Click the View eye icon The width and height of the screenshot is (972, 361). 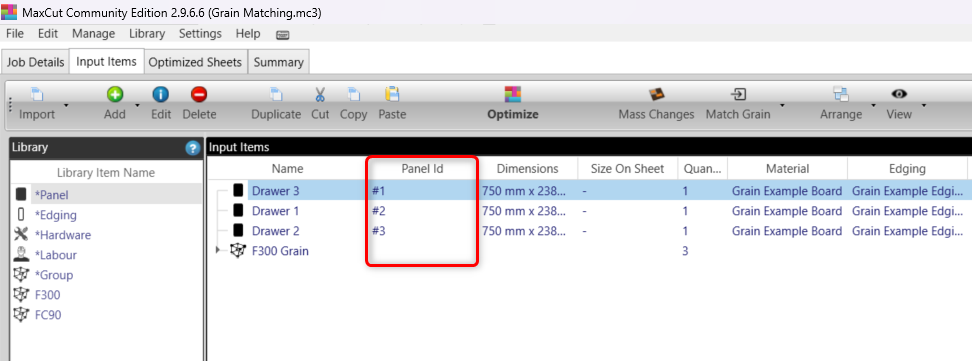pos(899,94)
